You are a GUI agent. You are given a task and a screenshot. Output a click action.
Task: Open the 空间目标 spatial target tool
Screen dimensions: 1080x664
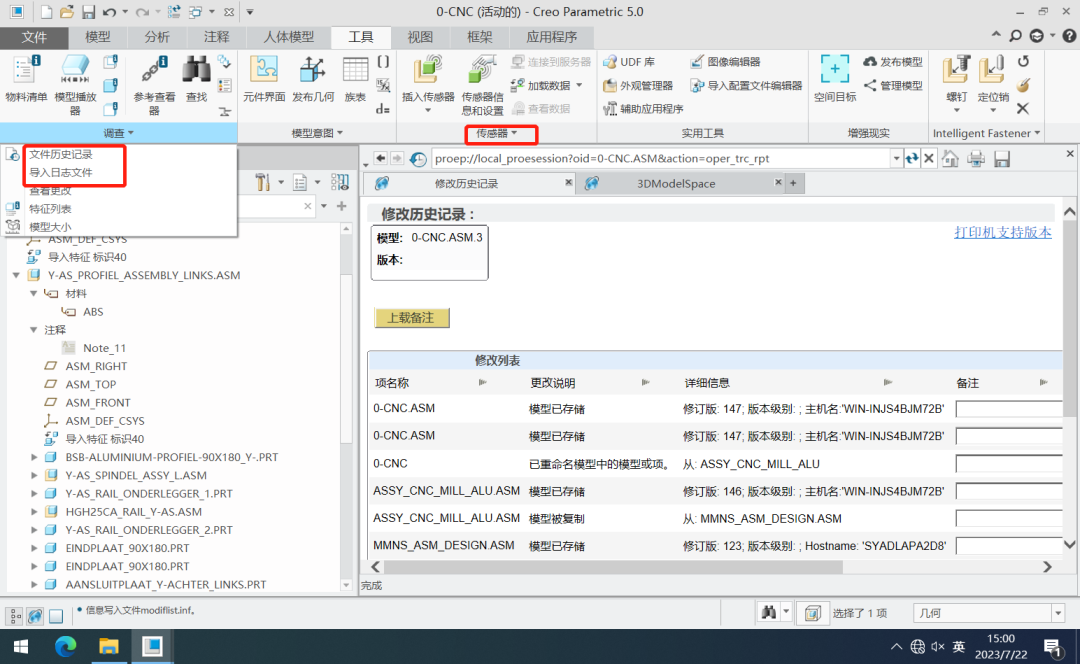pyautogui.click(x=834, y=75)
